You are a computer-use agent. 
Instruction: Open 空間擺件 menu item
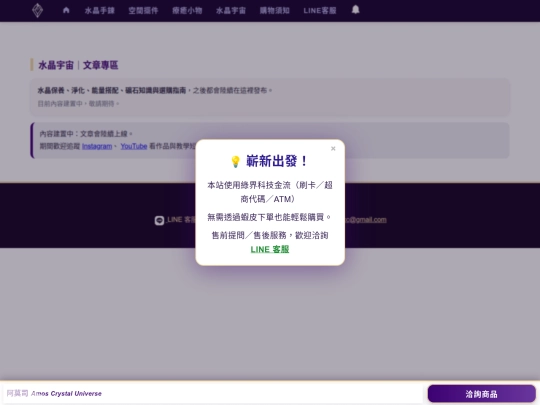(x=143, y=11)
